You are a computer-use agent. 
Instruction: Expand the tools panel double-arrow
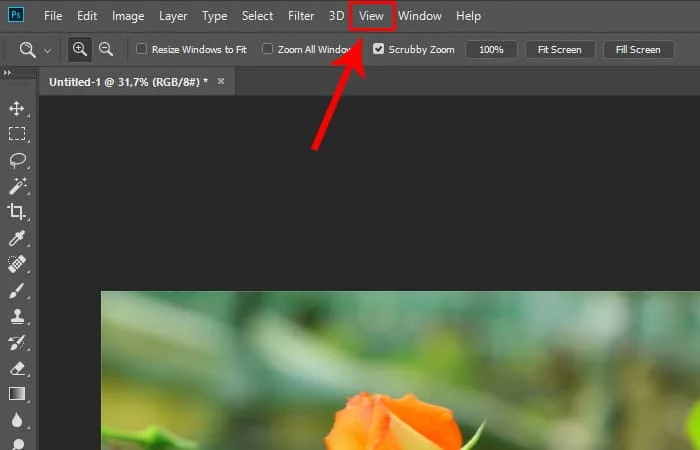pyautogui.click(x=7, y=72)
